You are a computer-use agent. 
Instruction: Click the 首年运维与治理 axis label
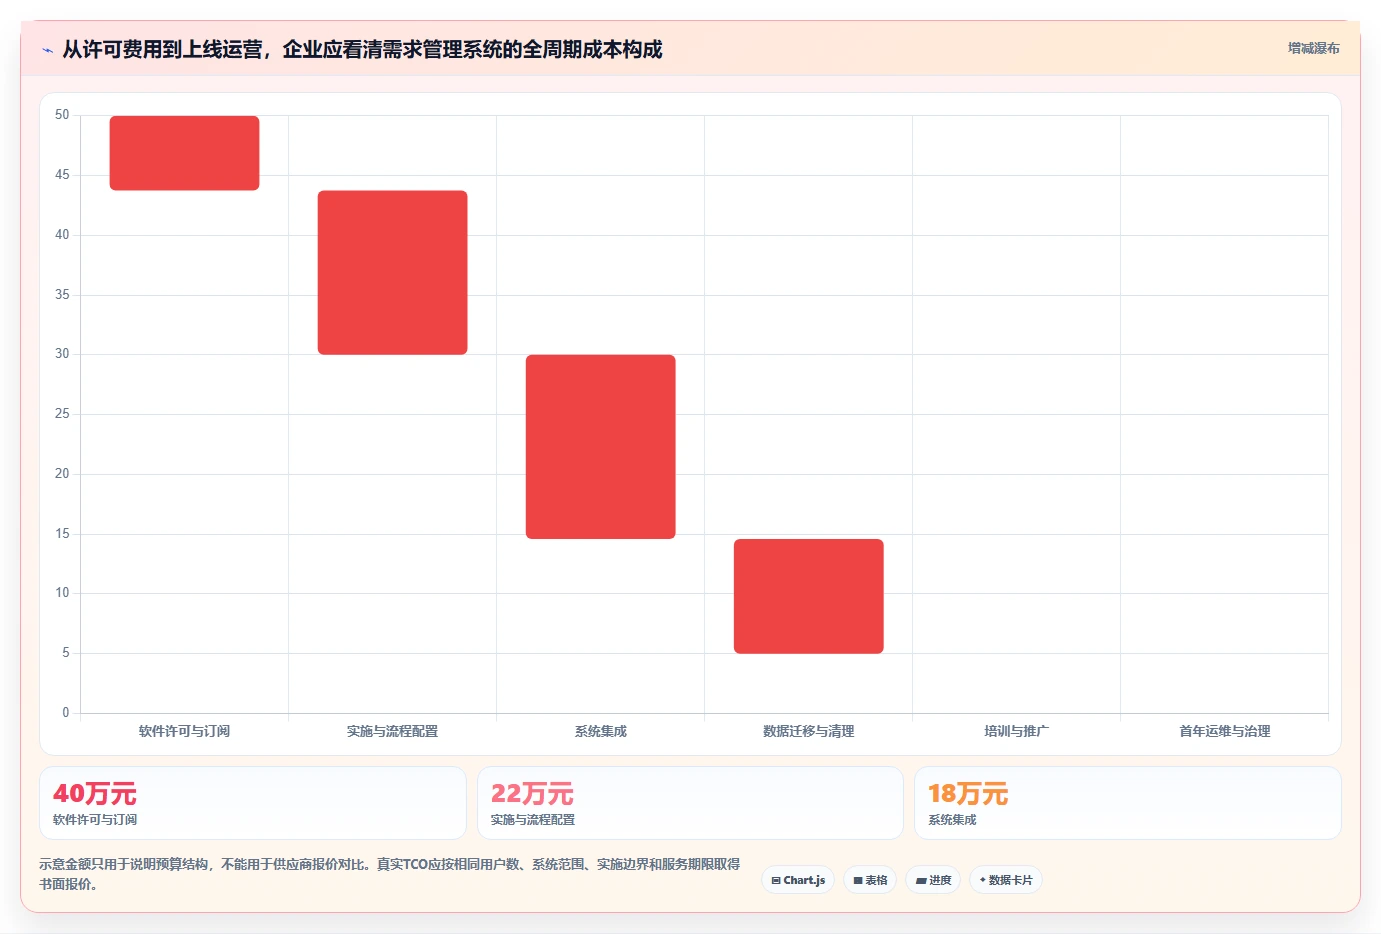click(1224, 731)
